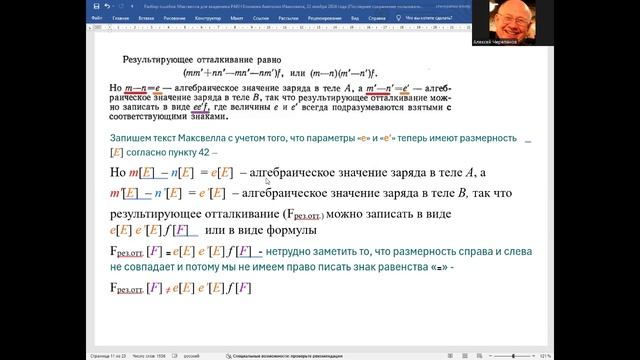Open the Конструктор ribbon tab

click(208, 18)
